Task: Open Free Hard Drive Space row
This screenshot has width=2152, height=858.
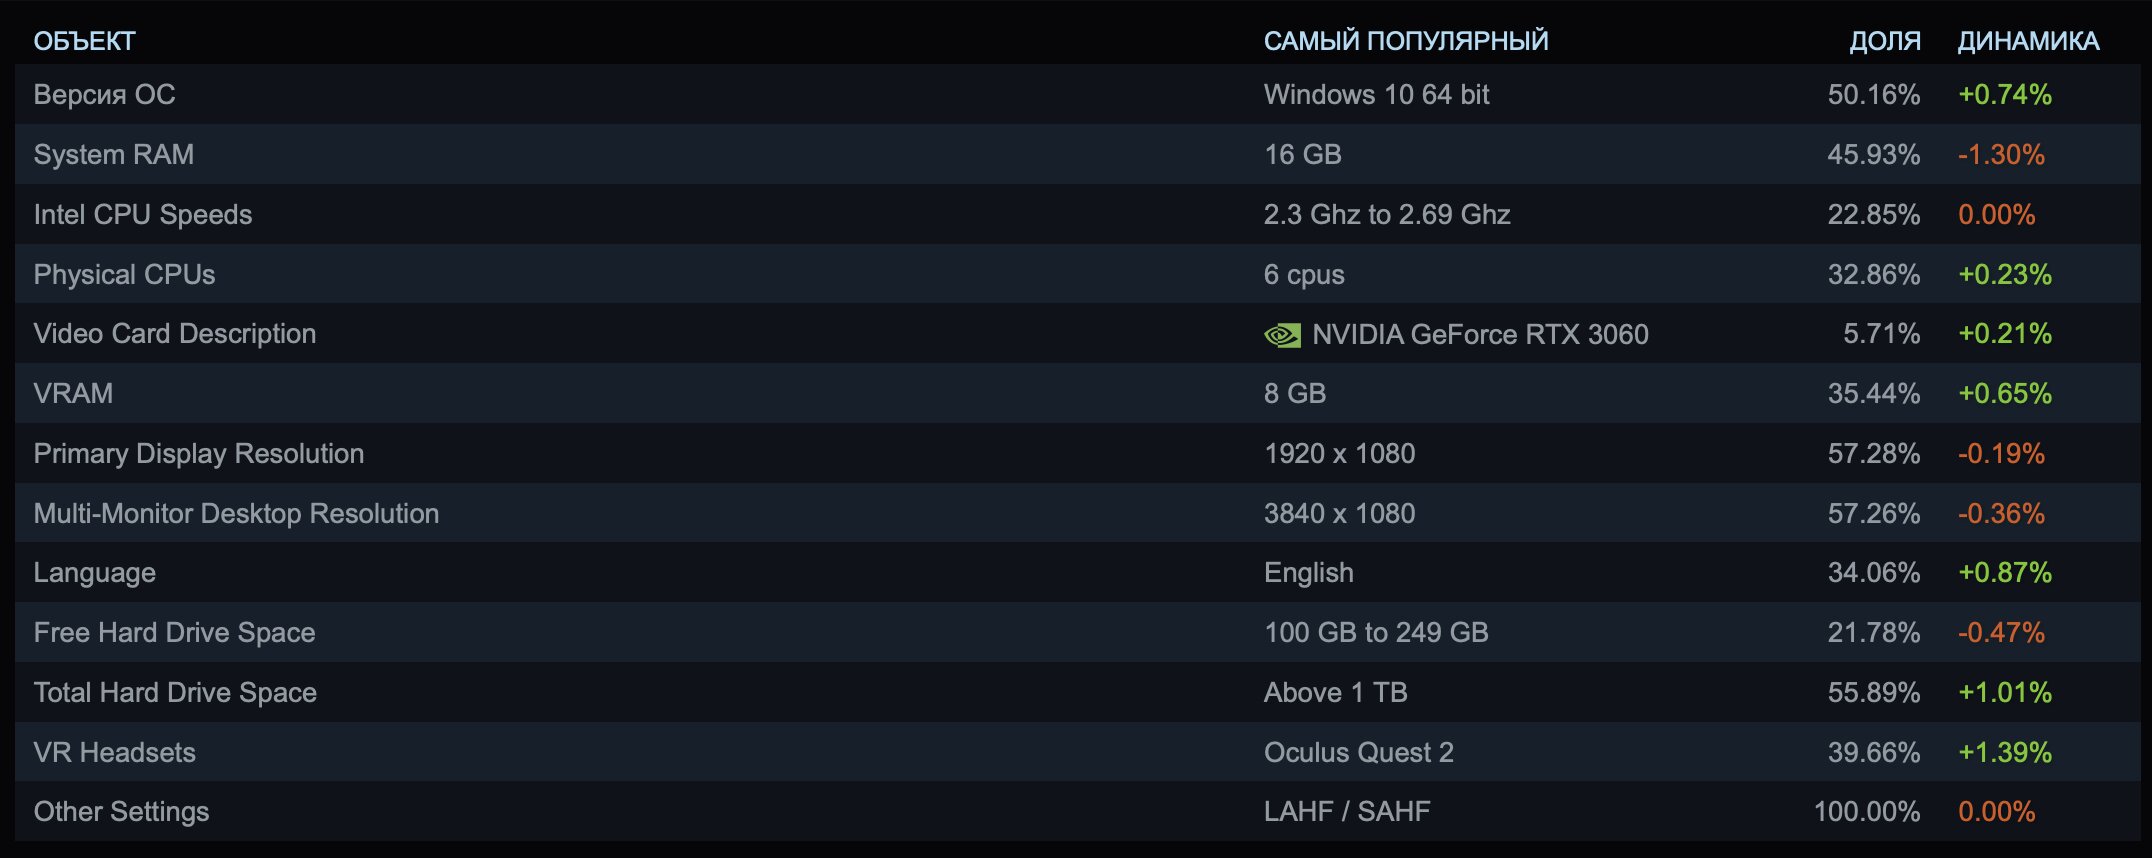Action: coord(1077,632)
